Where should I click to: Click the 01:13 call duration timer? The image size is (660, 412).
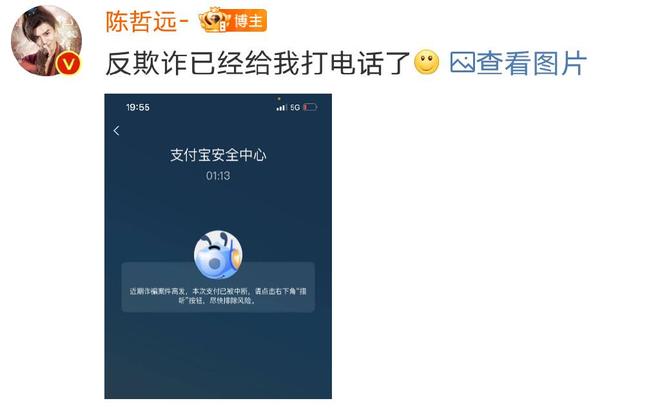click(218, 175)
